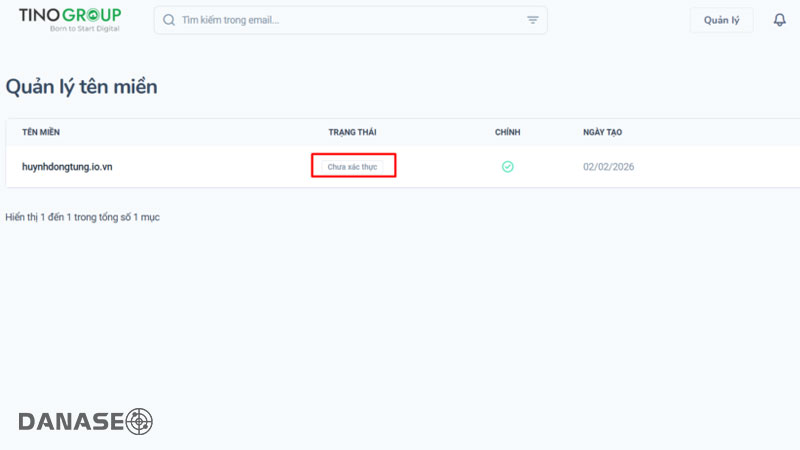Click the TINO GROUP logo
Screen dimensions: 800x450
(x=69, y=15)
